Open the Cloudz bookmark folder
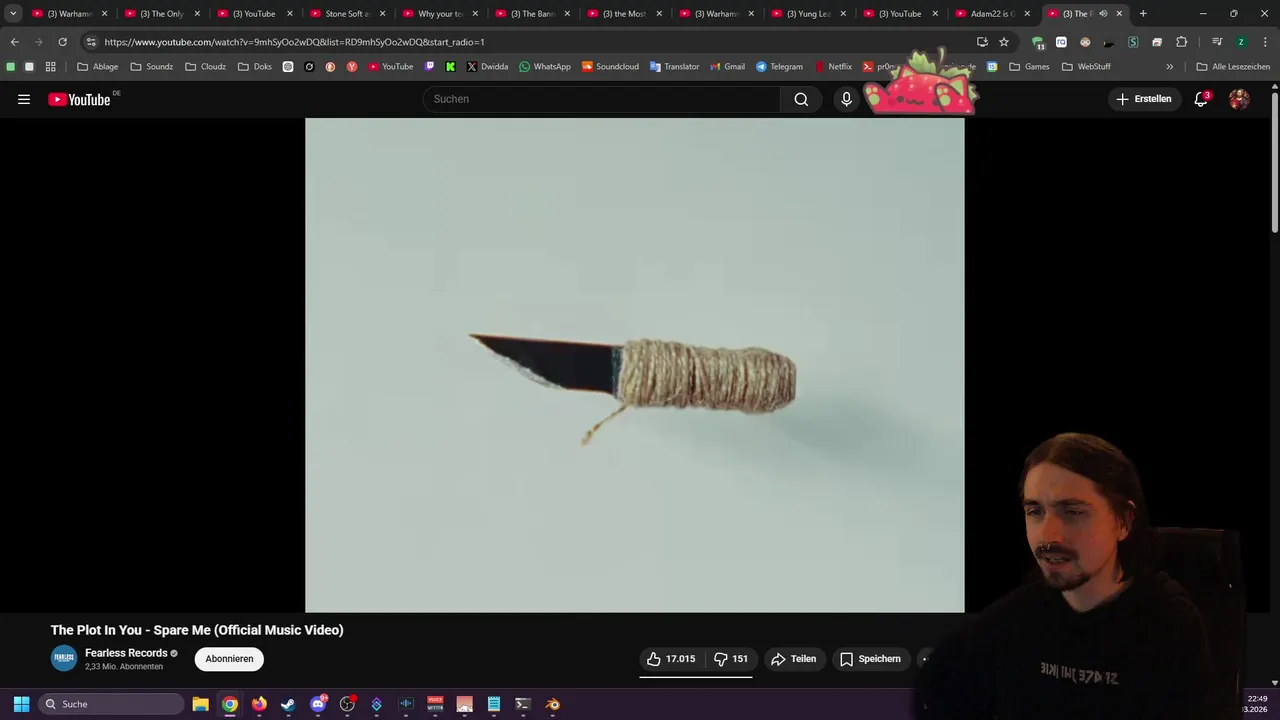The height and width of the screenshot is (720, 1280). tap(205, 67)
